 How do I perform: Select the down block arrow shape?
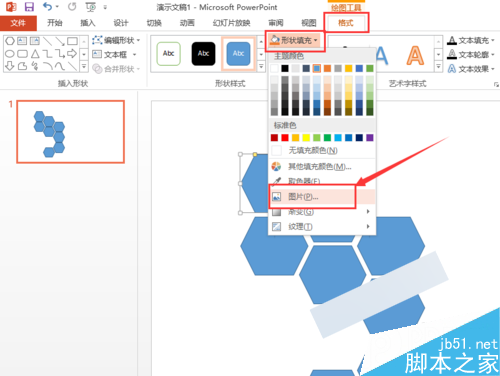click(10, 66)
